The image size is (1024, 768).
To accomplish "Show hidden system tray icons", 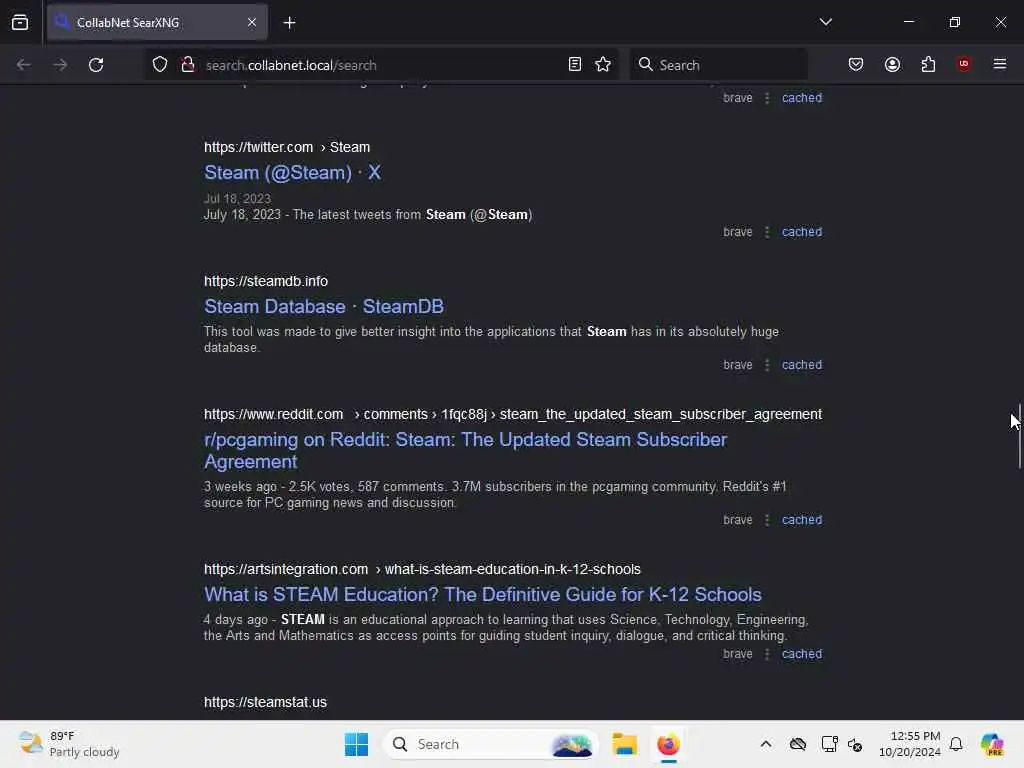I will point(765,744).
